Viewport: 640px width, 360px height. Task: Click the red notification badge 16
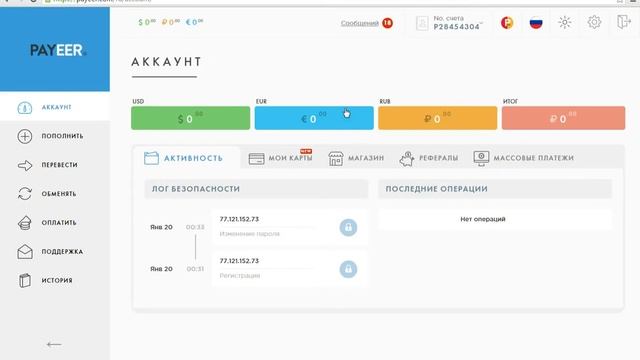[x=387, y=23]
